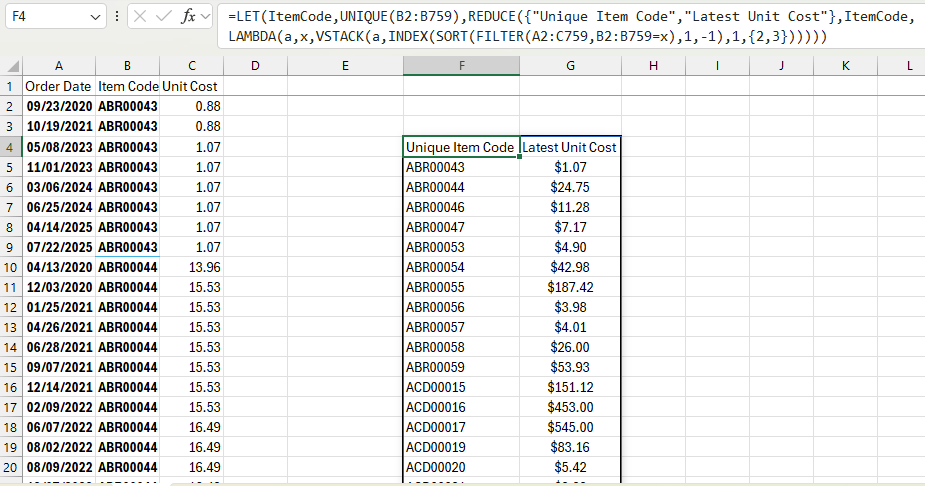
Task: Click the Order Date header cell
Action: (58, 86)
